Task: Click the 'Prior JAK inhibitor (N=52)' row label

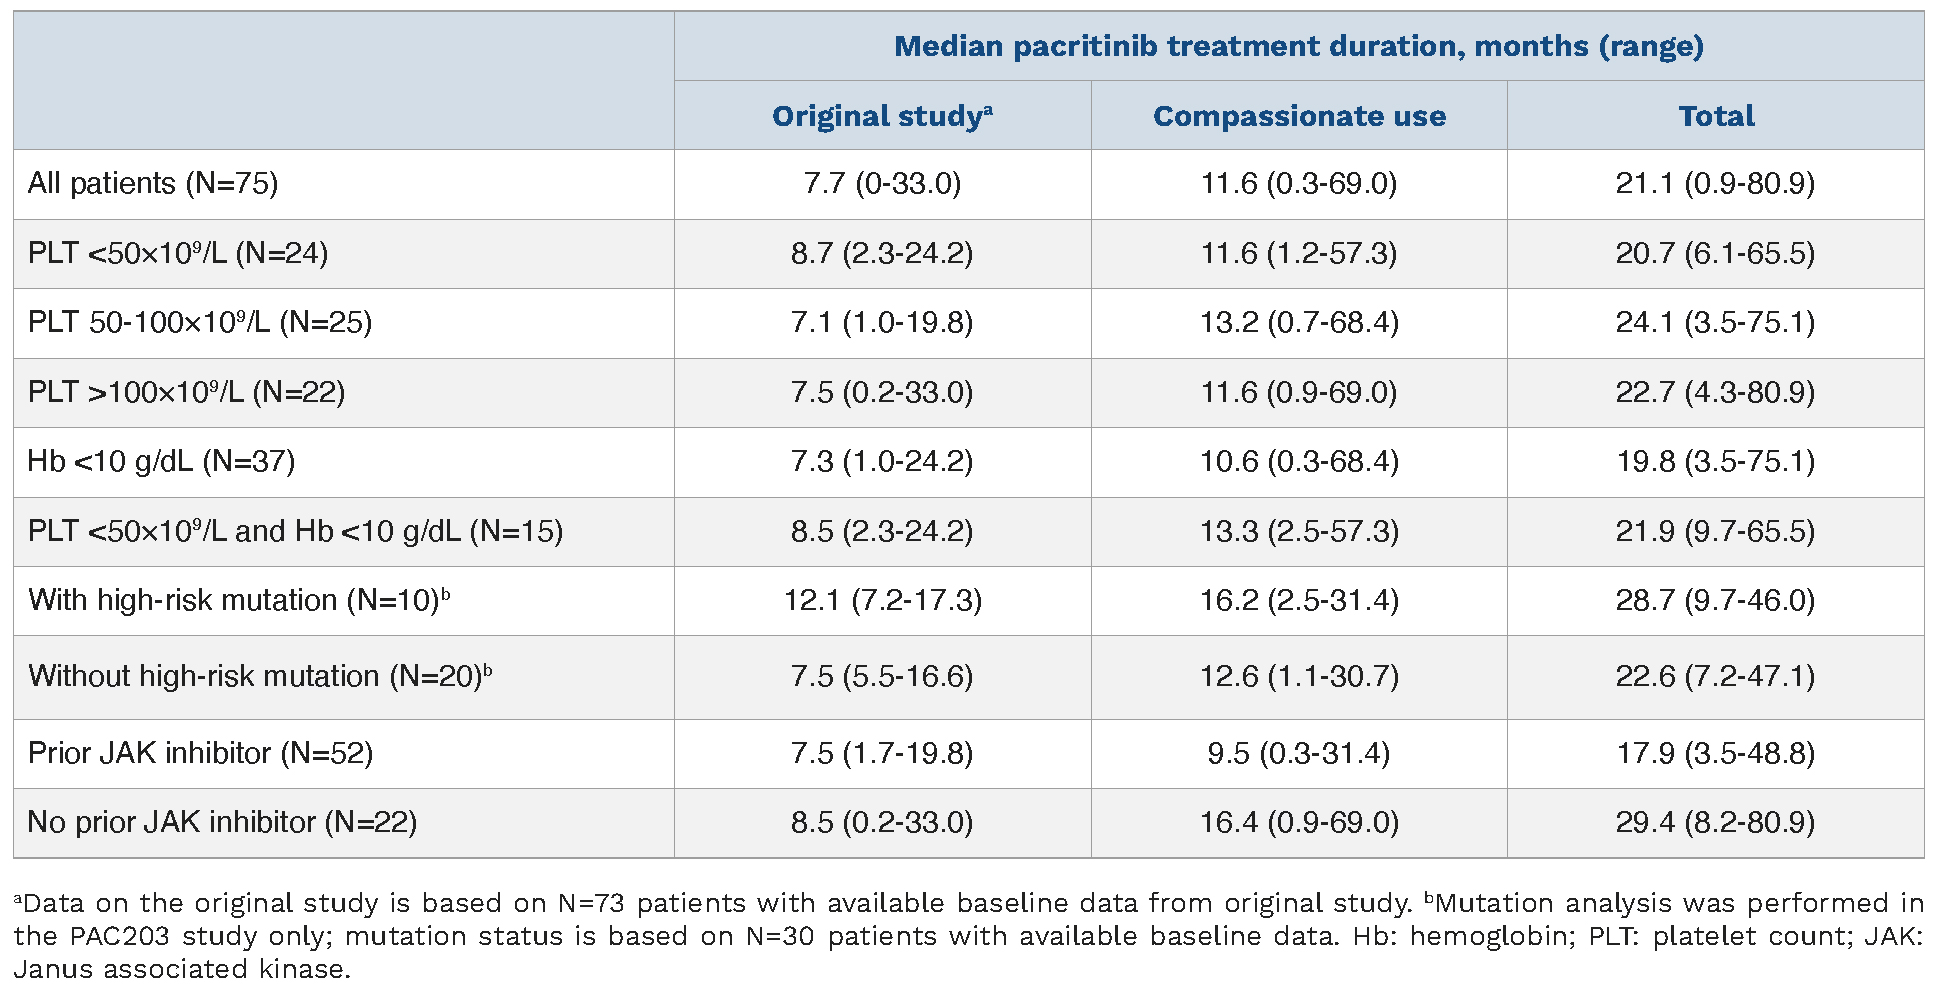Action: 200,753
